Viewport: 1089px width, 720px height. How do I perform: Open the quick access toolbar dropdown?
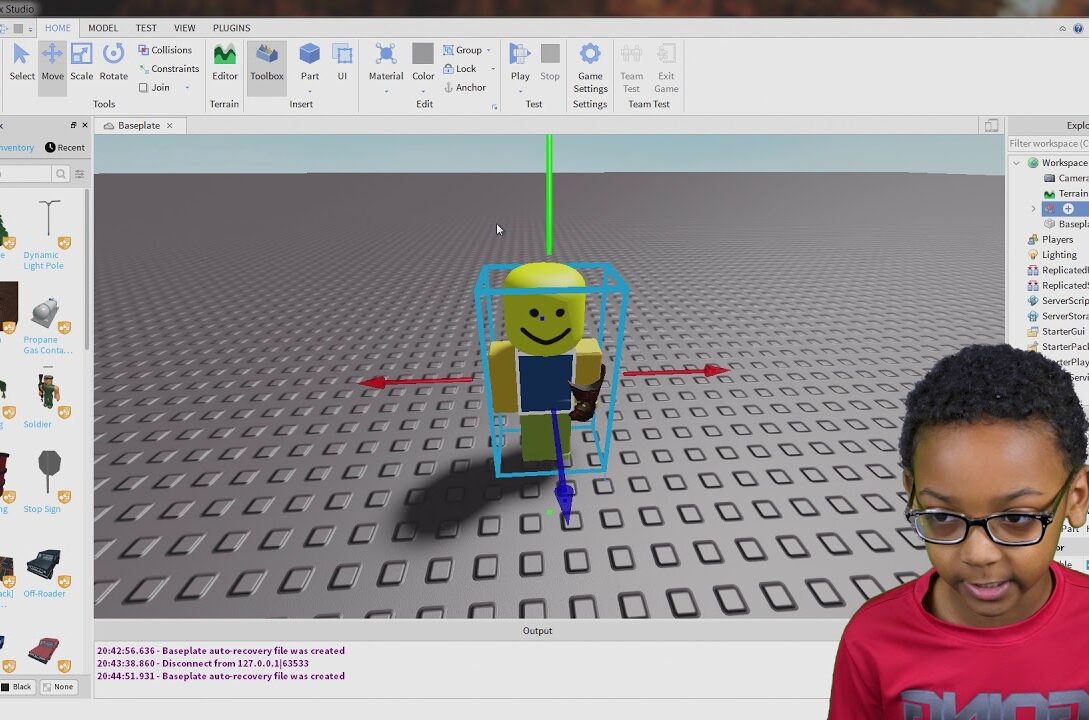click(31, 28)
